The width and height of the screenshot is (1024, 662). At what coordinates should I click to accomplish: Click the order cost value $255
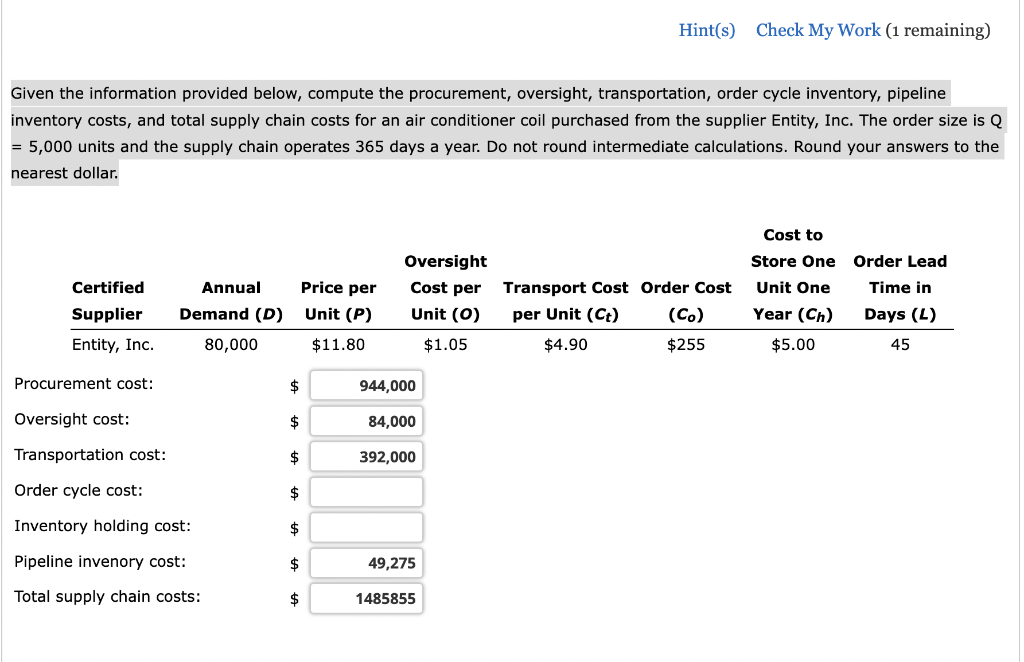(x=686, y=345)
